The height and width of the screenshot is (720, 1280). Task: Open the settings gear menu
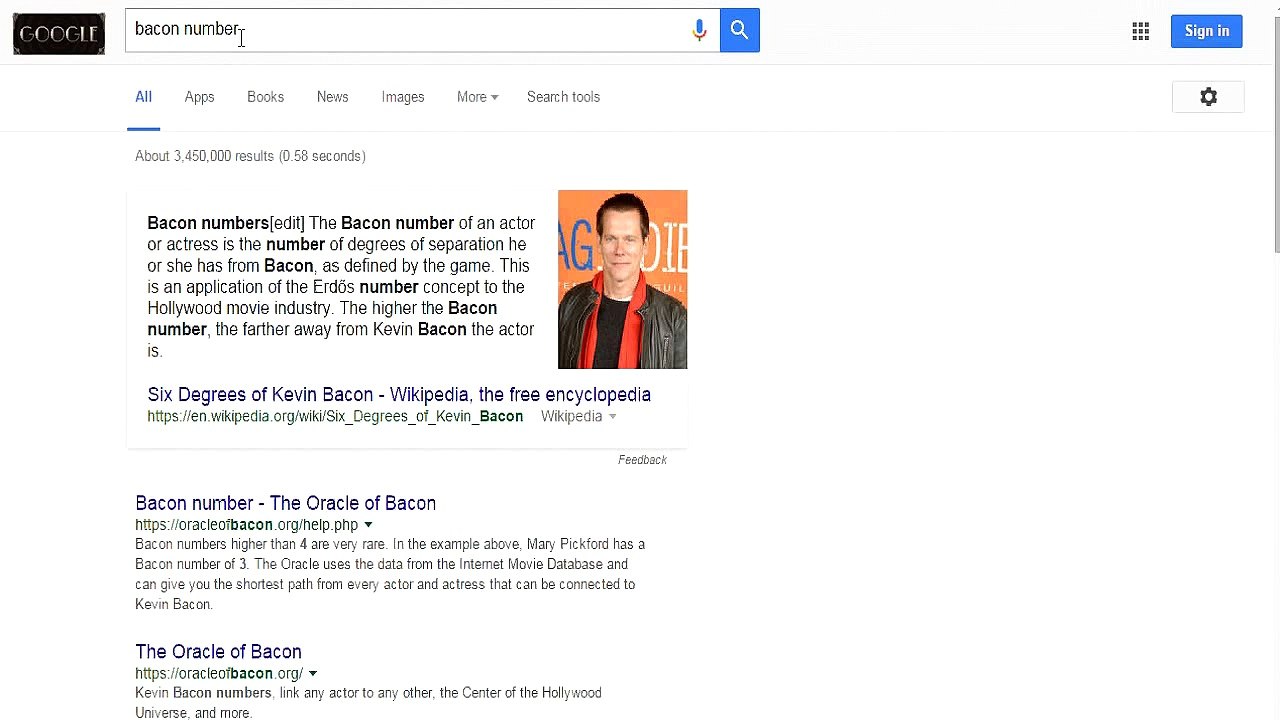[1209, 97]
